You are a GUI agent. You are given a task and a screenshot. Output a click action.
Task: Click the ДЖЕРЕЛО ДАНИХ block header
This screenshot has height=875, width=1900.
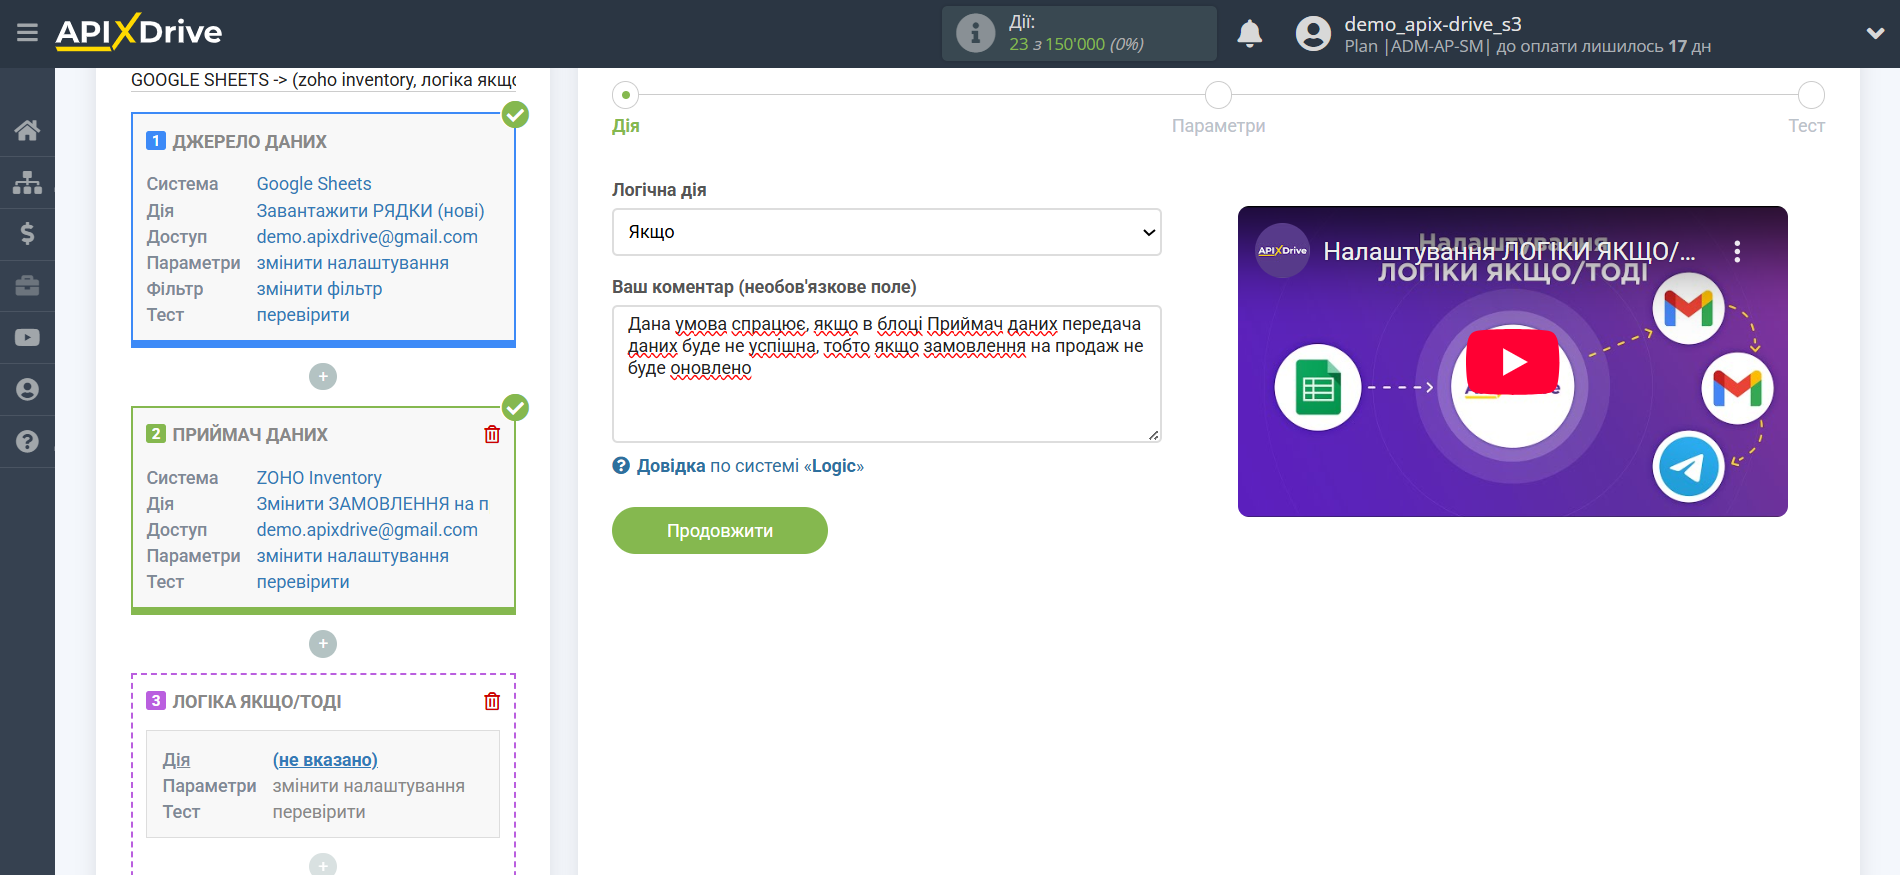[x=249, y=142]
